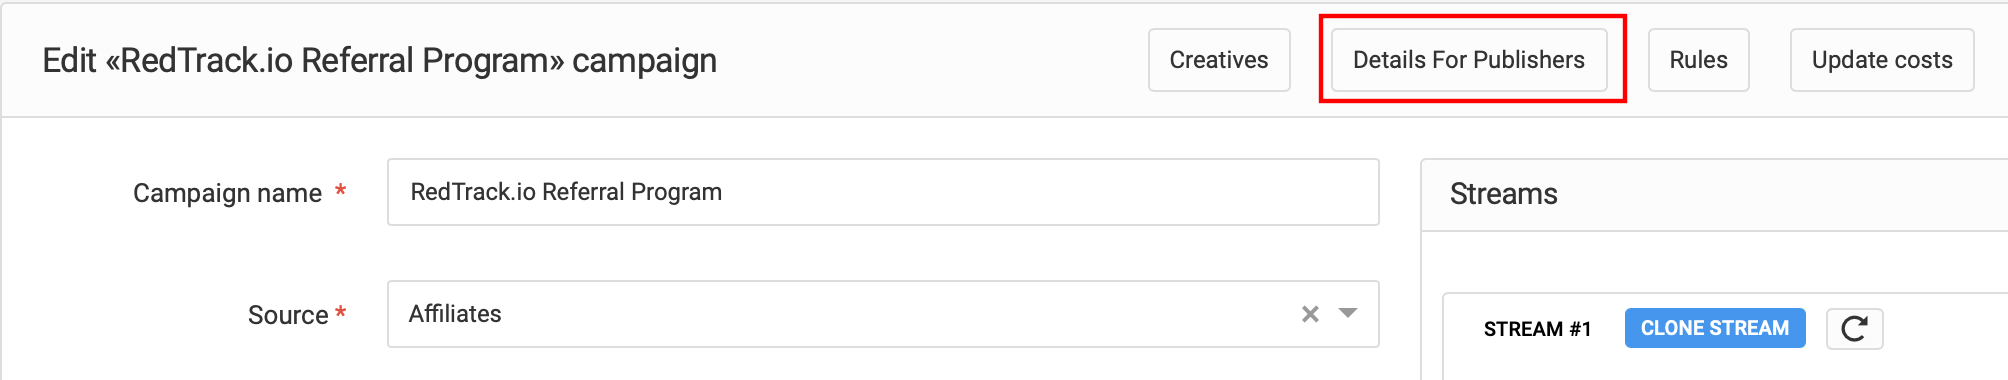Image resolution: width=2008 pixels, height=380 pixels.
Task: Expand the Source dropdown arrow
Action: pos(1348,314)
